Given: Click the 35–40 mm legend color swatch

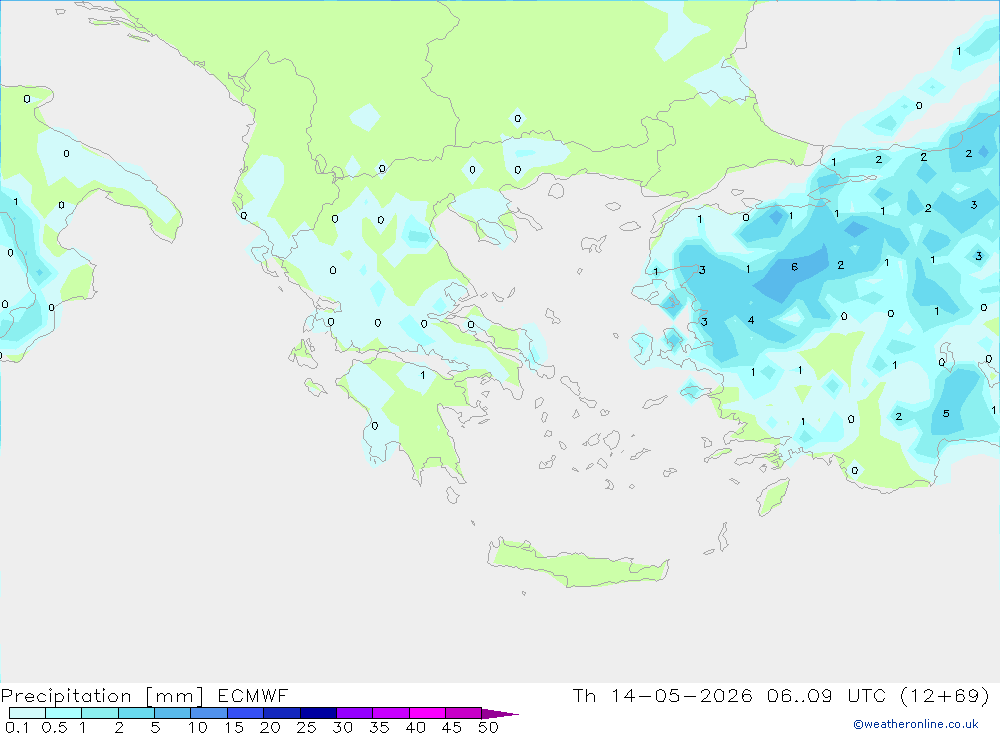Looking at the screenshot, I should (390, 713).
